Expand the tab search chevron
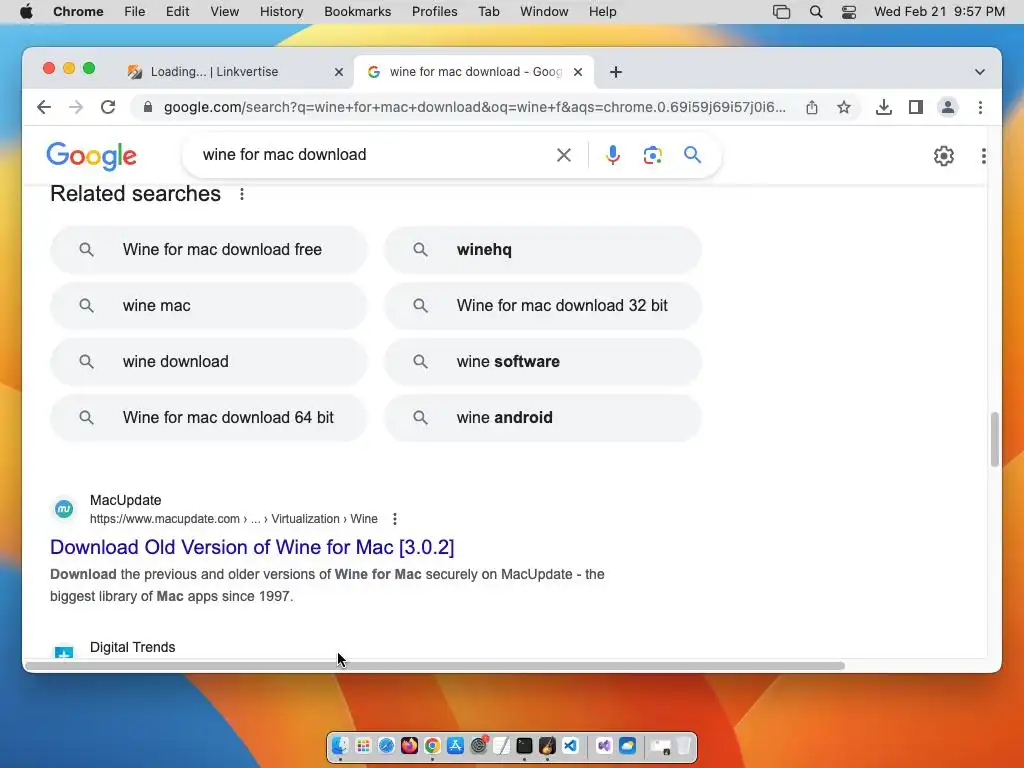 (980, 72)
